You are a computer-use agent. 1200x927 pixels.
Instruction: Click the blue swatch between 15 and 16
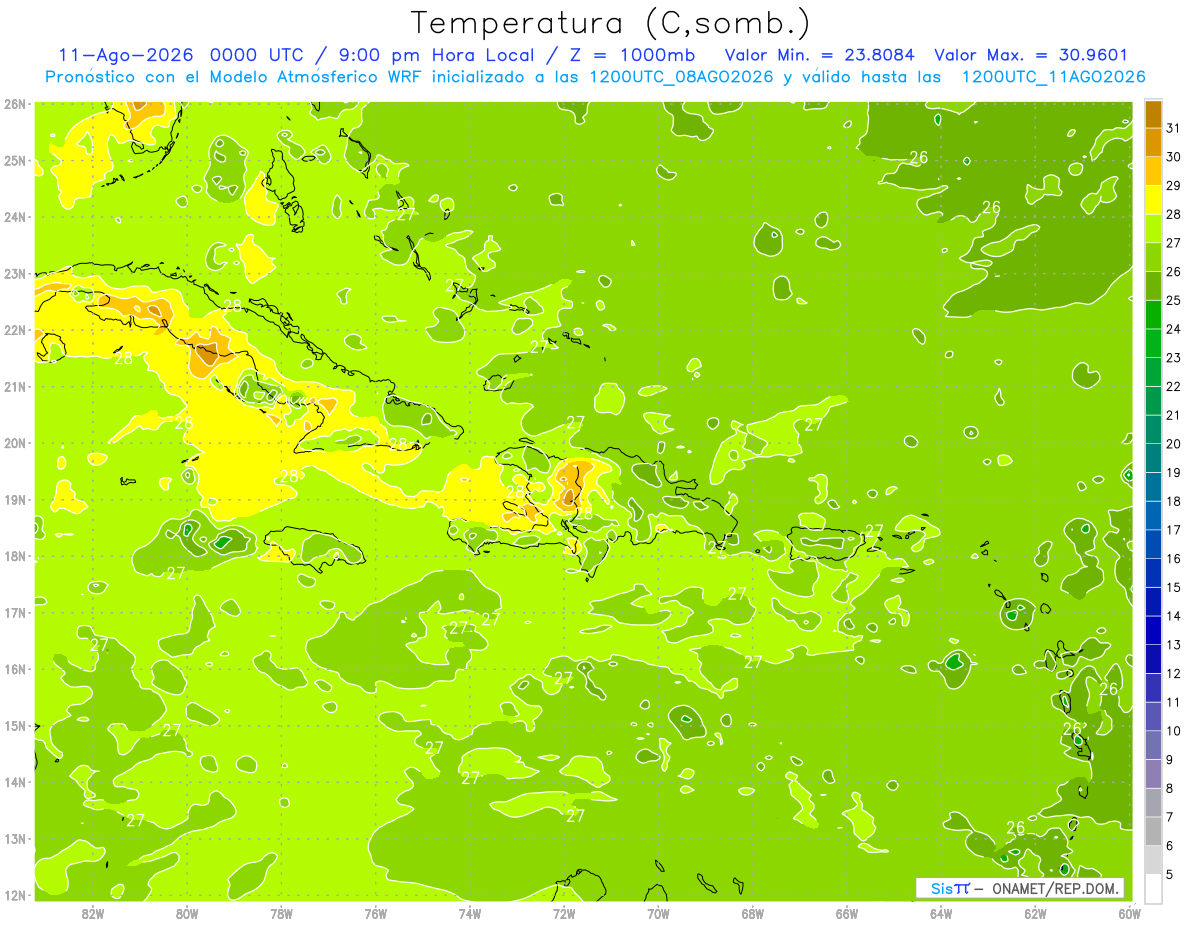tap(1153, 573)
